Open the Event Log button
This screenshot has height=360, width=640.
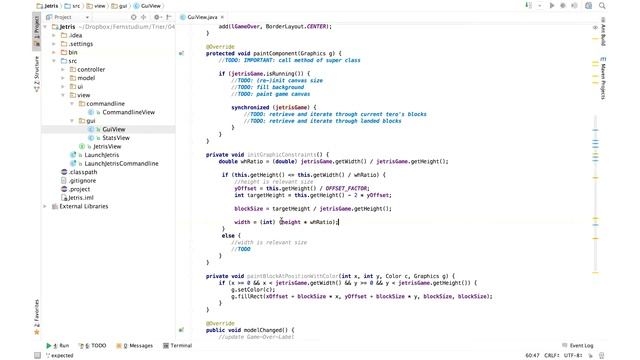[578, 346]
